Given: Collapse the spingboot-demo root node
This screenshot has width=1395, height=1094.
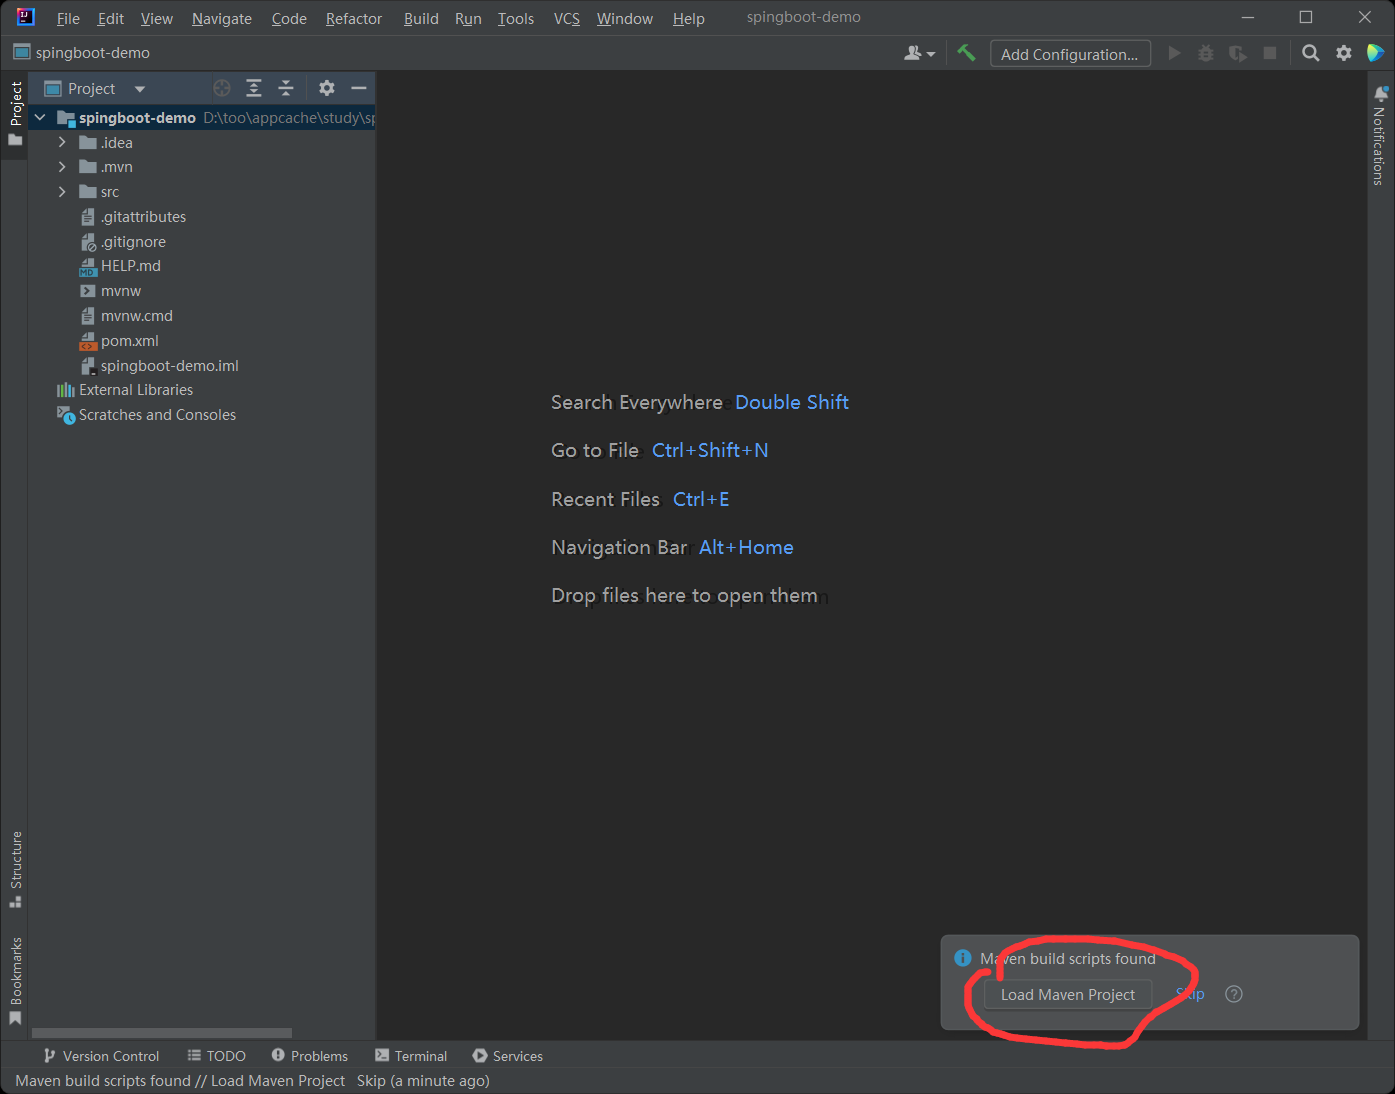Looking at the screenshot, I should (x=40, y=118).
